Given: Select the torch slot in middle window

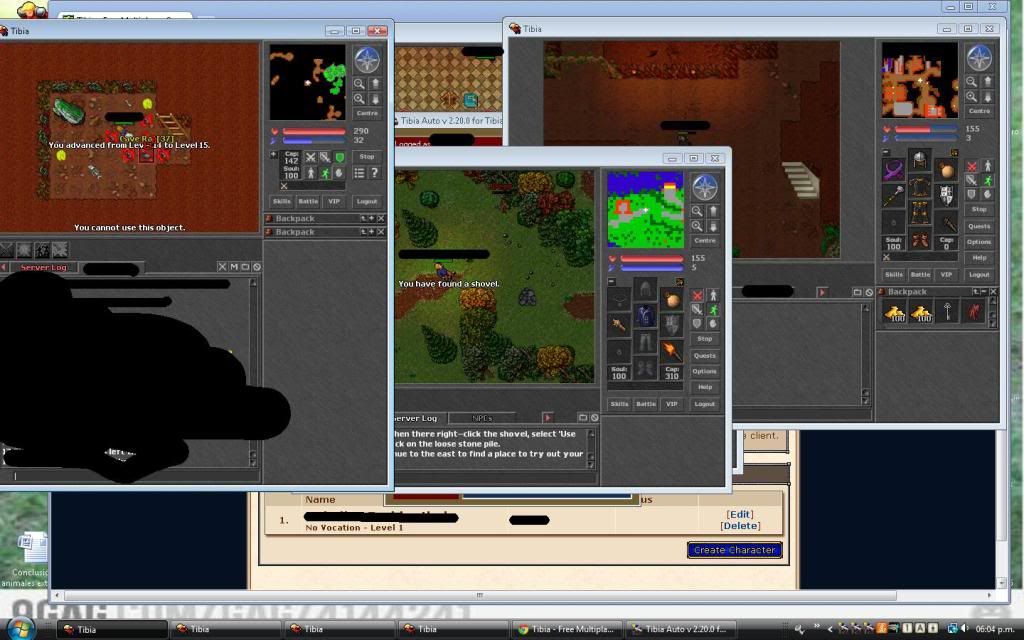Looking at the screenshot, I should (x=671, y=351).
